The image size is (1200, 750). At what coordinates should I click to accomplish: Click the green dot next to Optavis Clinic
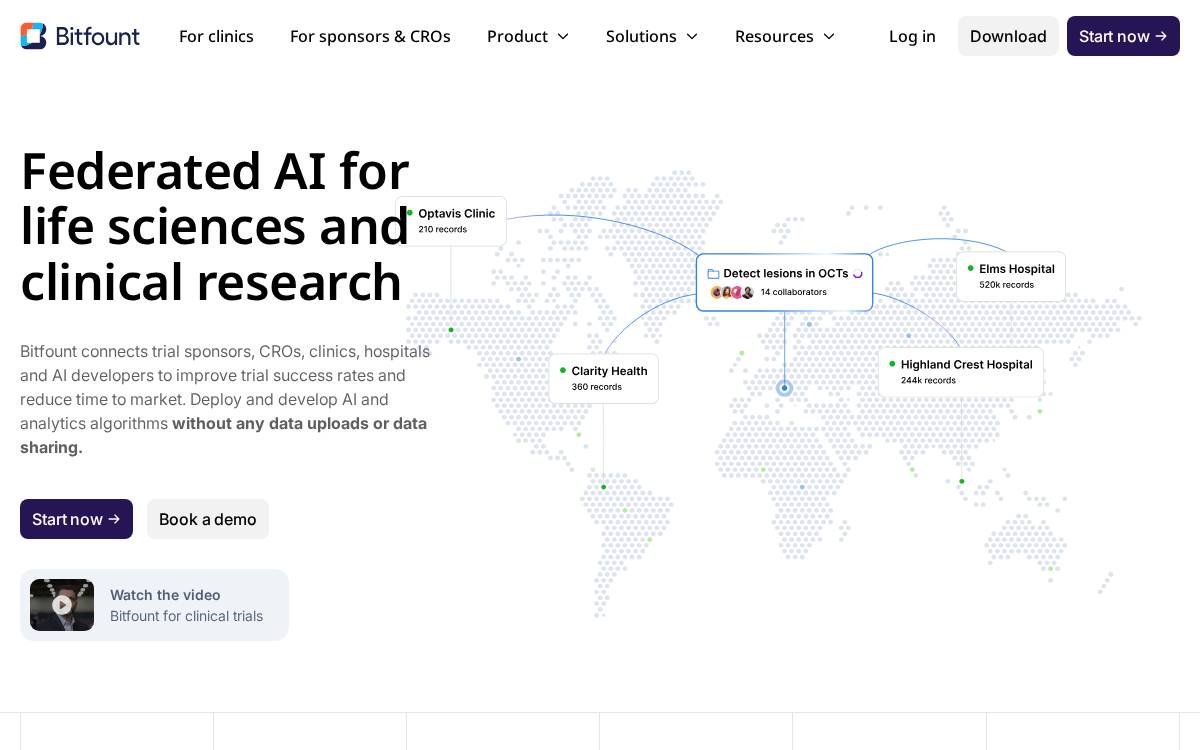tap(410, 213)
